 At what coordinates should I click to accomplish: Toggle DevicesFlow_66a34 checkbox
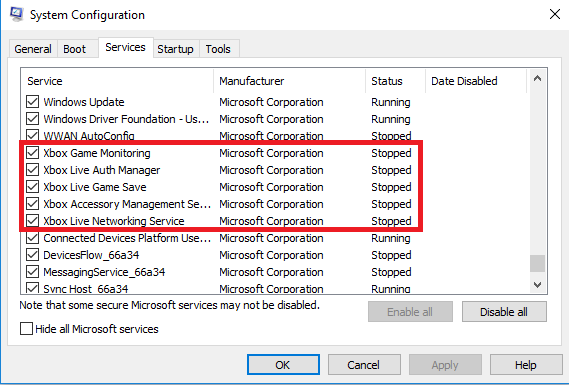[x=33, y=255]
